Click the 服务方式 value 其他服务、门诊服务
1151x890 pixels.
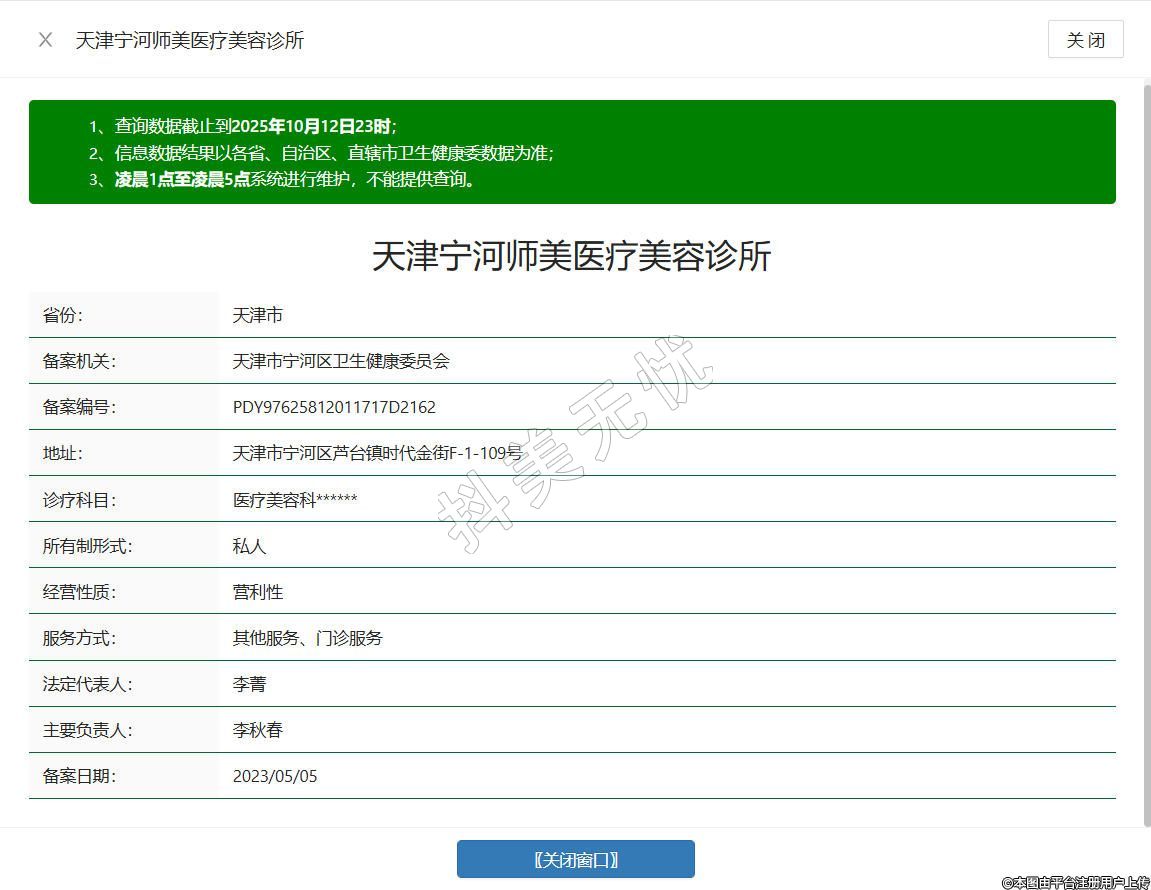308,638
